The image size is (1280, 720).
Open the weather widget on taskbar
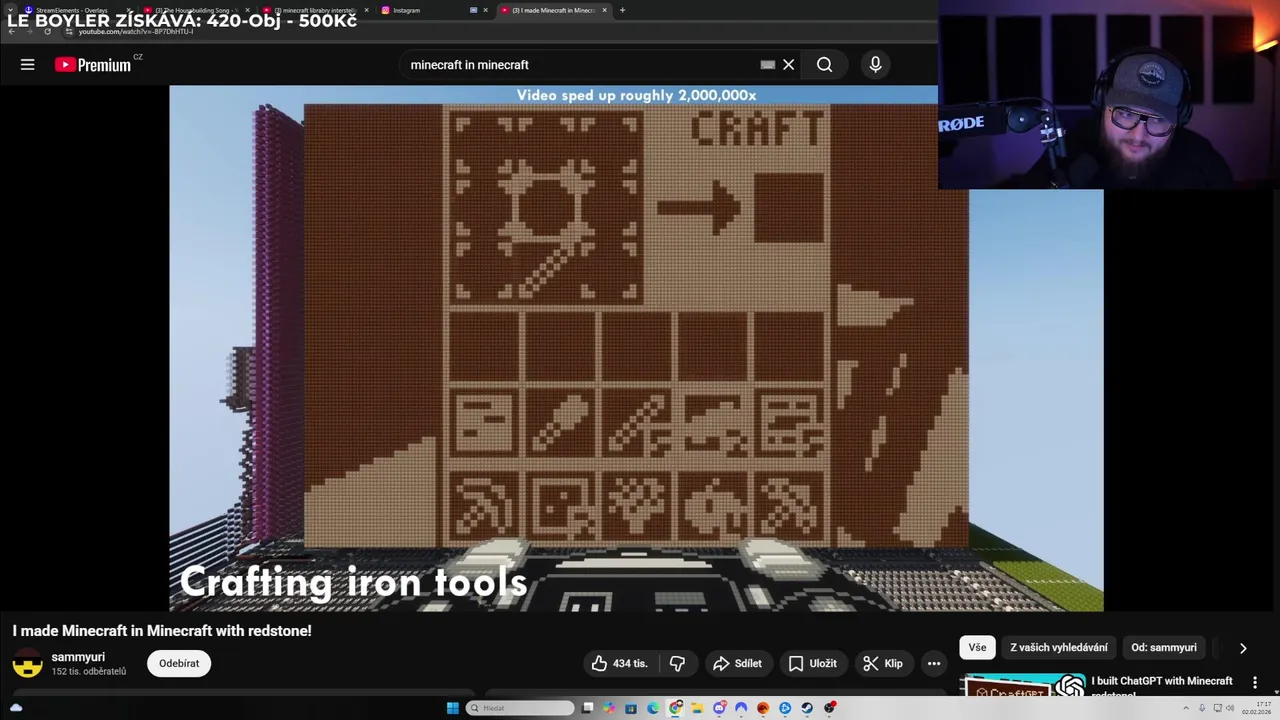coord(16,708)
